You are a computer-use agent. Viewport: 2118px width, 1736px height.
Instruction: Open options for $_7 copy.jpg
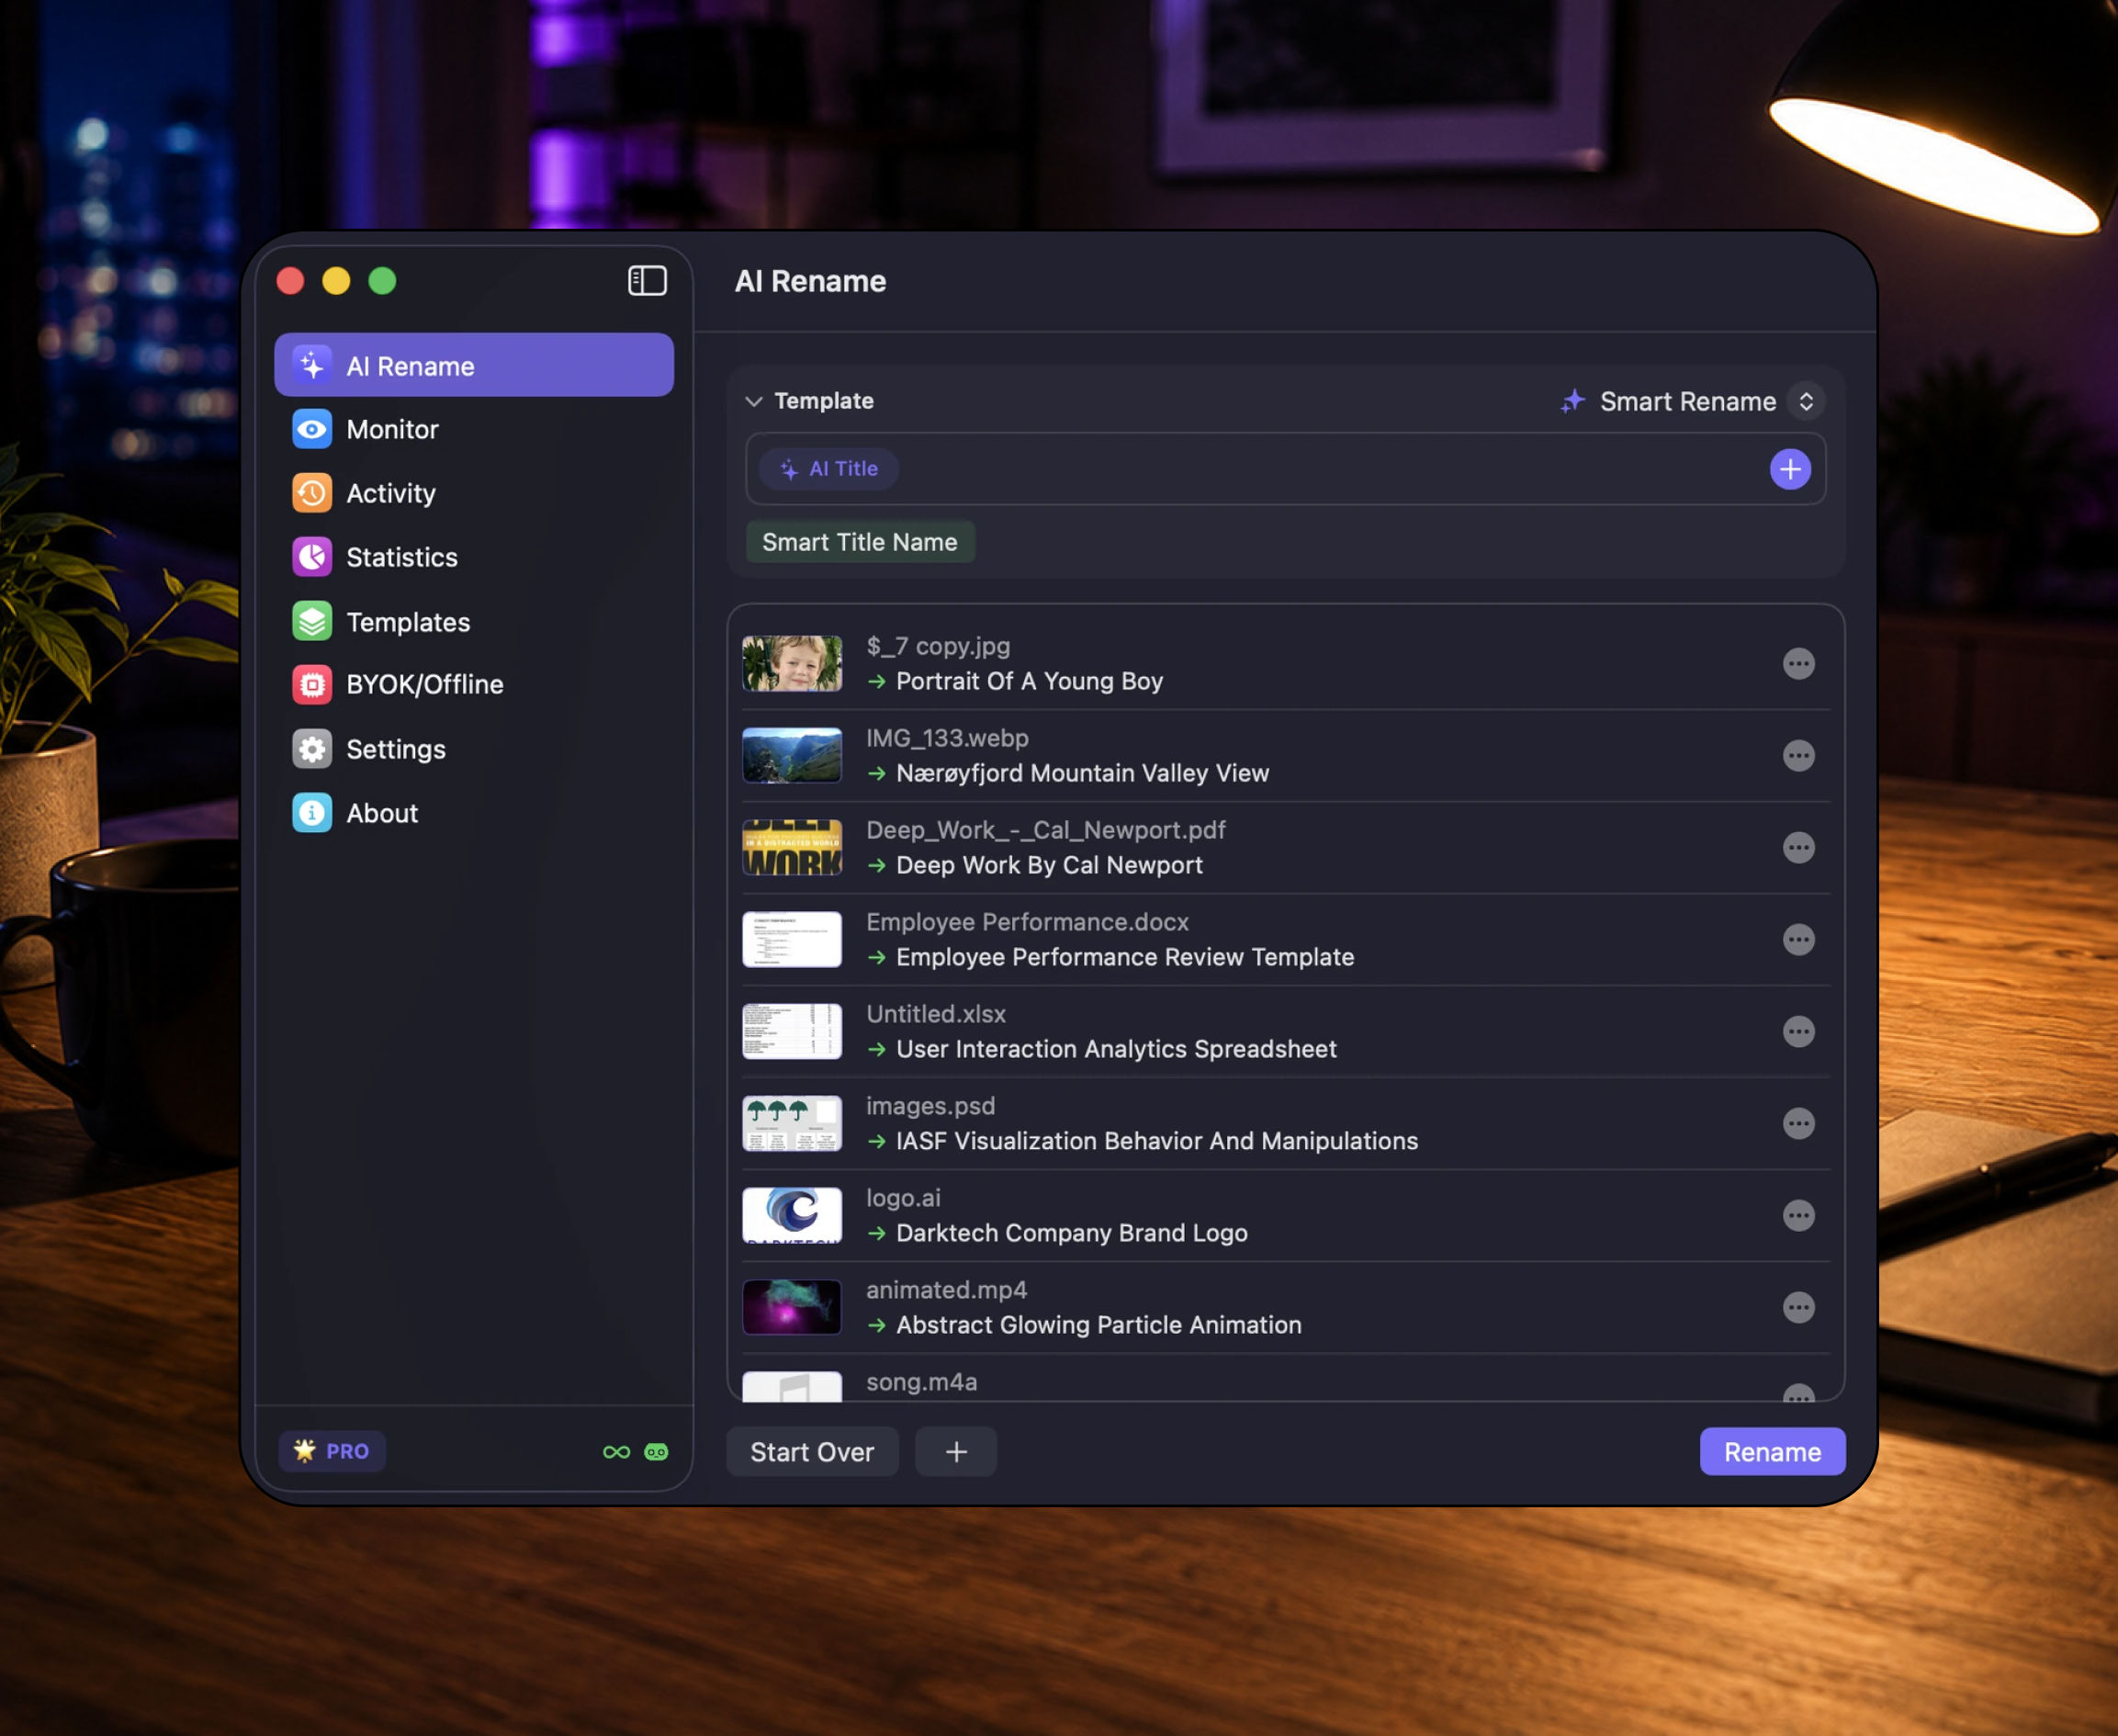pyautogui.click(x=1798, y=664)
